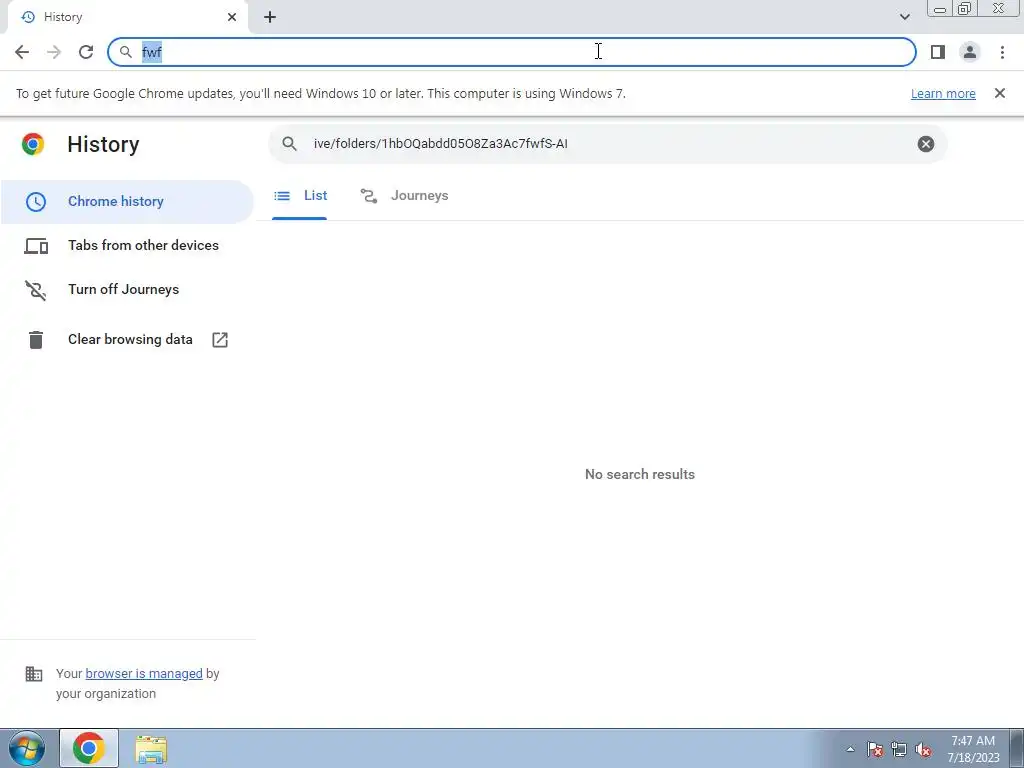Click the forward navigation arrow
Image resolution: width=1024 pixels, height=768 pixels.
tap(54, 52)
